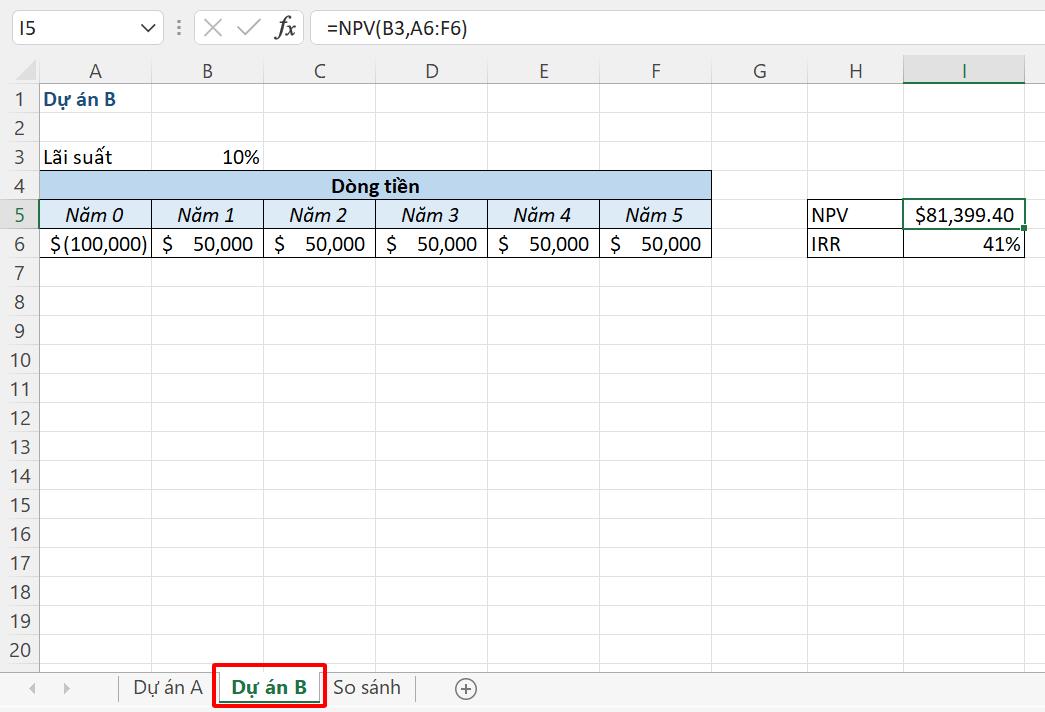
Task: Click the Enter checkmark icon in formula bar
Action: pyautogui.click(x=249, y=28)
